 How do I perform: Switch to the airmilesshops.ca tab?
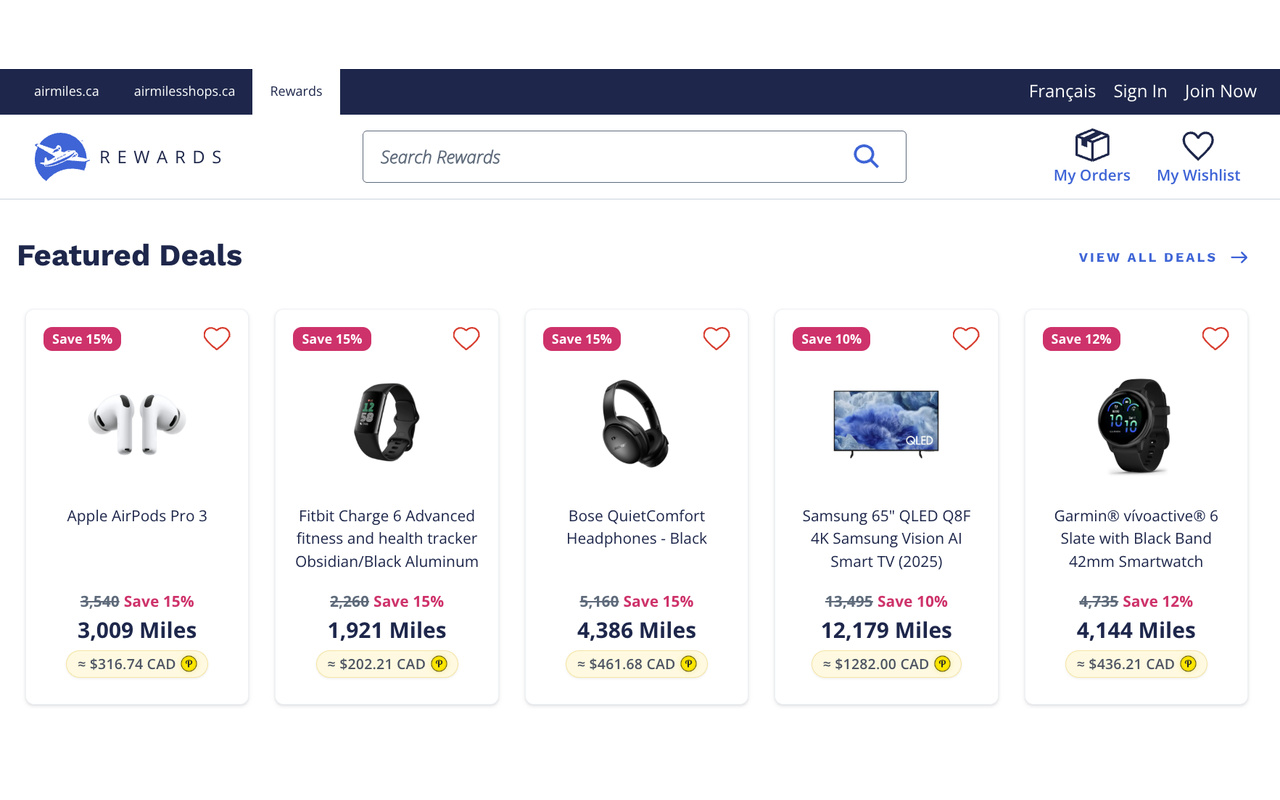tap(184, 91)
